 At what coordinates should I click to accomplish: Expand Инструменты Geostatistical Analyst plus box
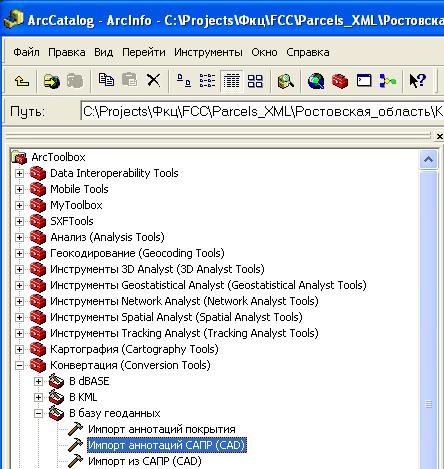[x=19, y=285]
